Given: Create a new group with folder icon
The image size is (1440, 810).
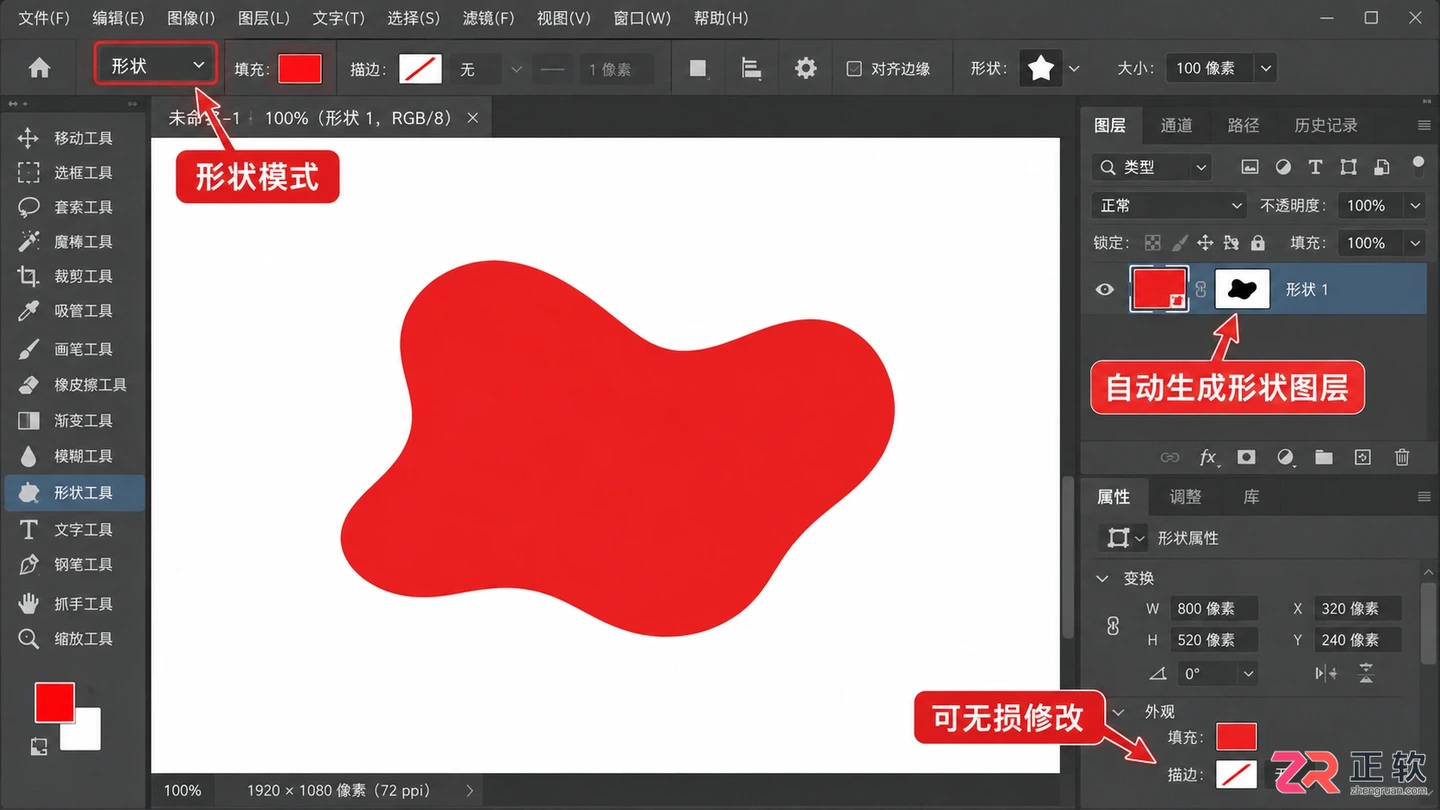Looking at the screenshot, I should 1324,457.
